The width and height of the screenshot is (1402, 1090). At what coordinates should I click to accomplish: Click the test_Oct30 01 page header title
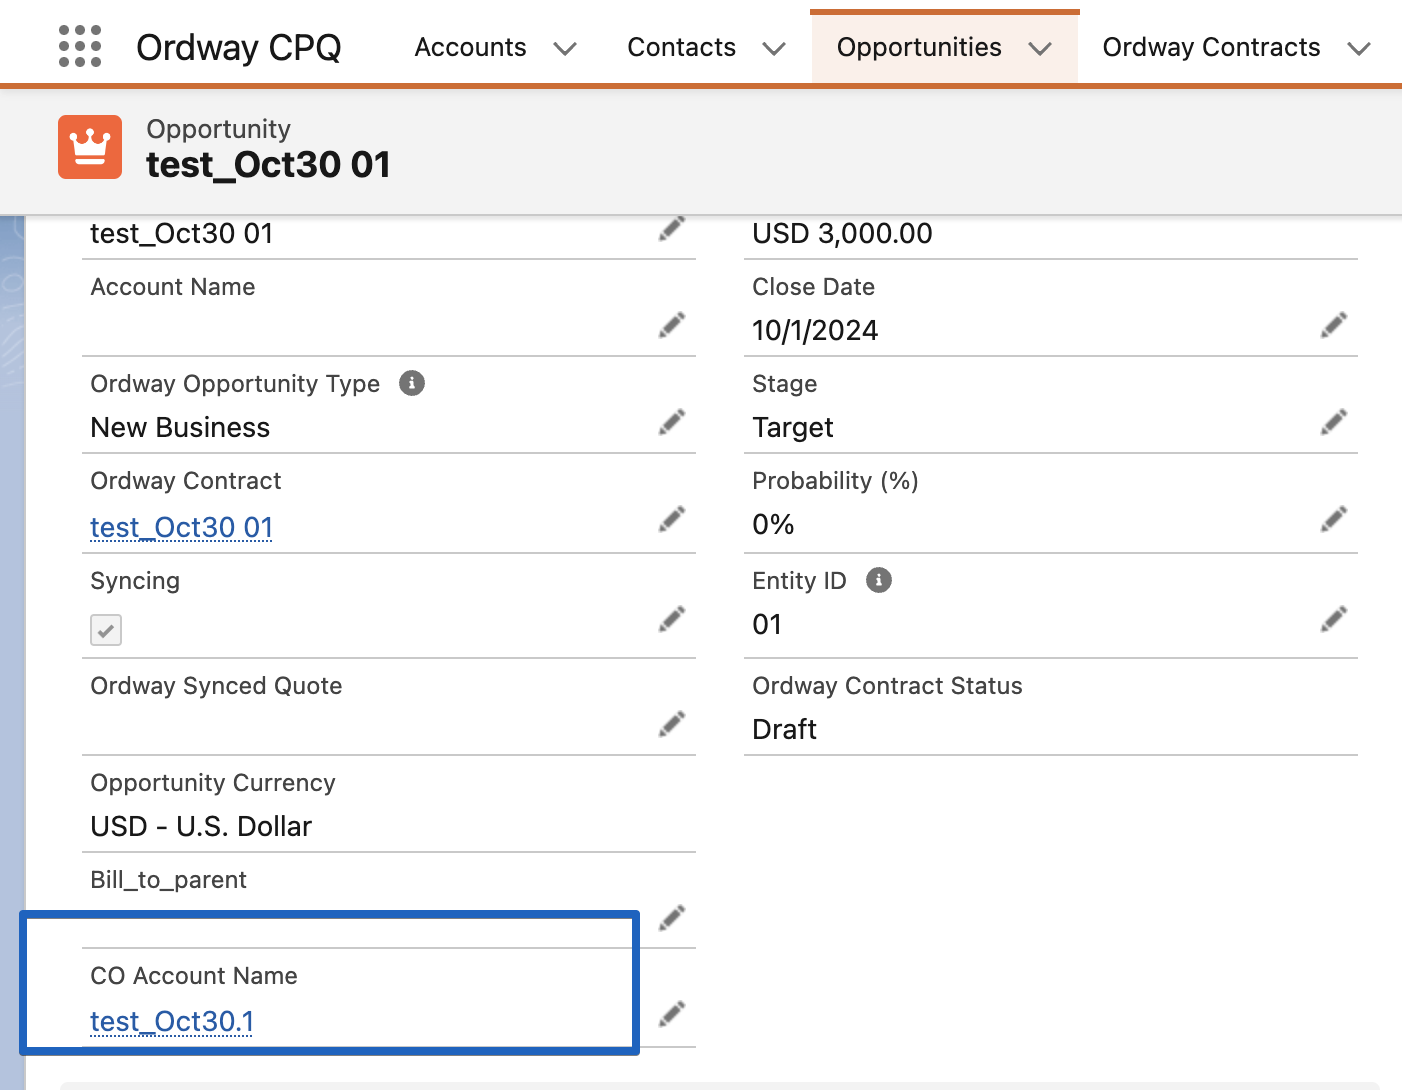[268, 164]
